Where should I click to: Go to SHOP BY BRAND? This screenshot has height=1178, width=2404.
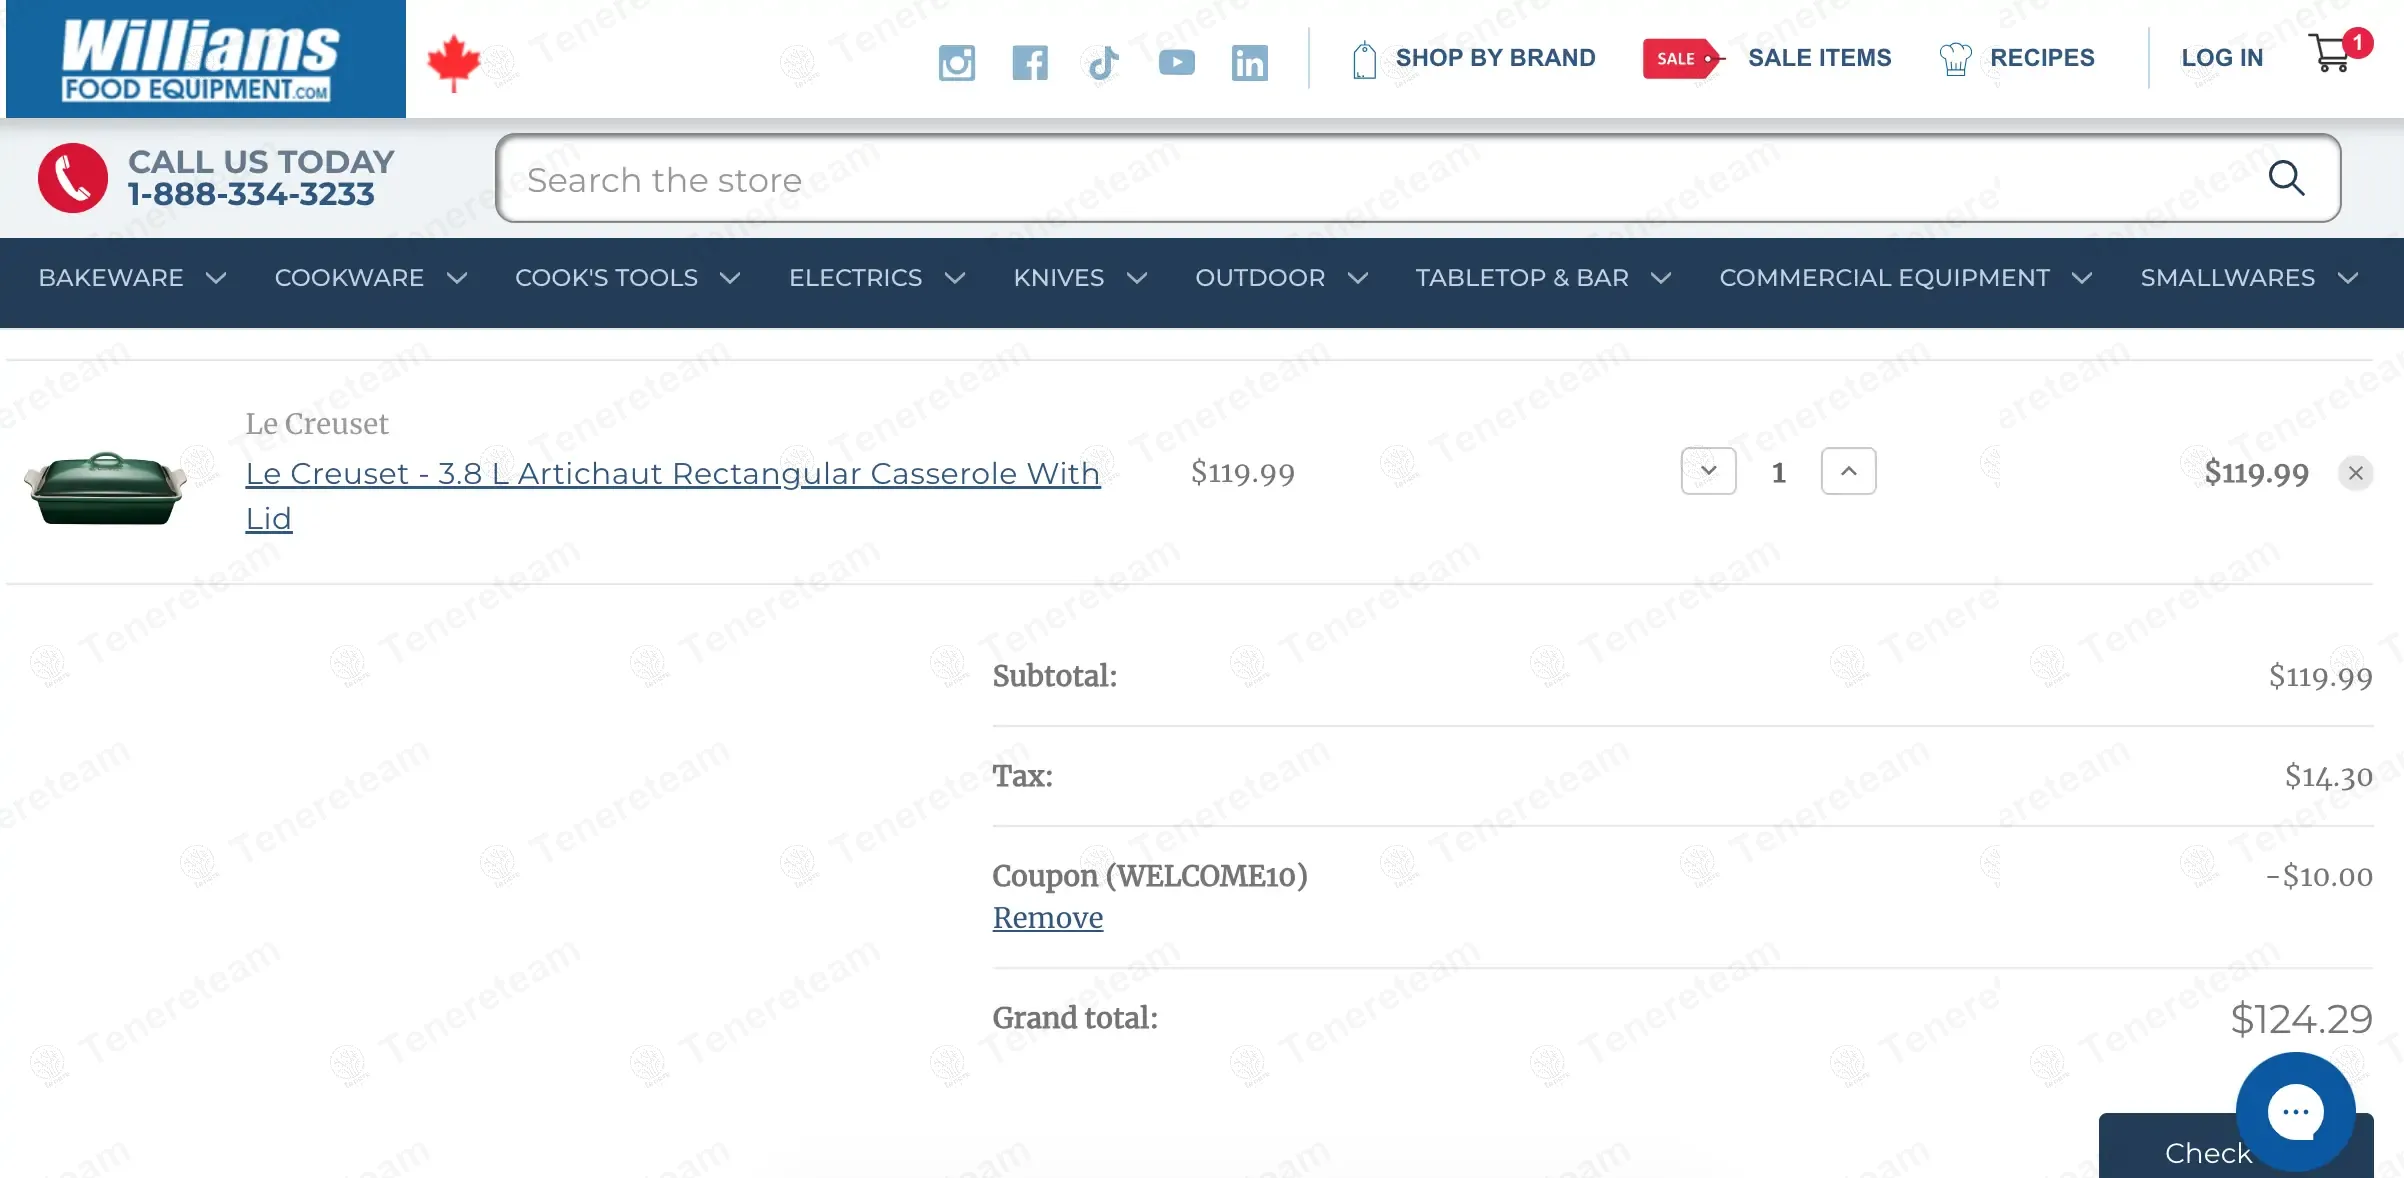pyautogui.click(x=1495, y=58)
